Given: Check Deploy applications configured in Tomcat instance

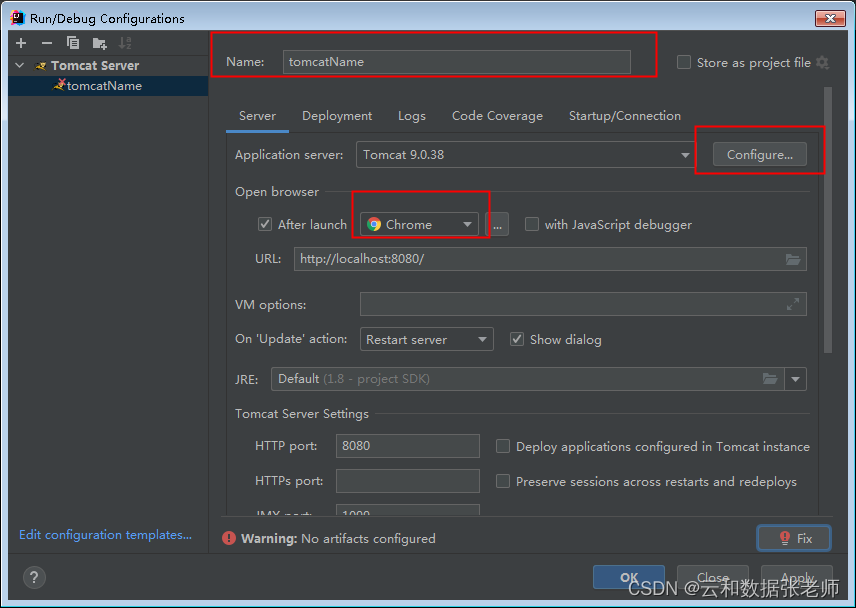Looking at the screenshot, I should (503, 446).
